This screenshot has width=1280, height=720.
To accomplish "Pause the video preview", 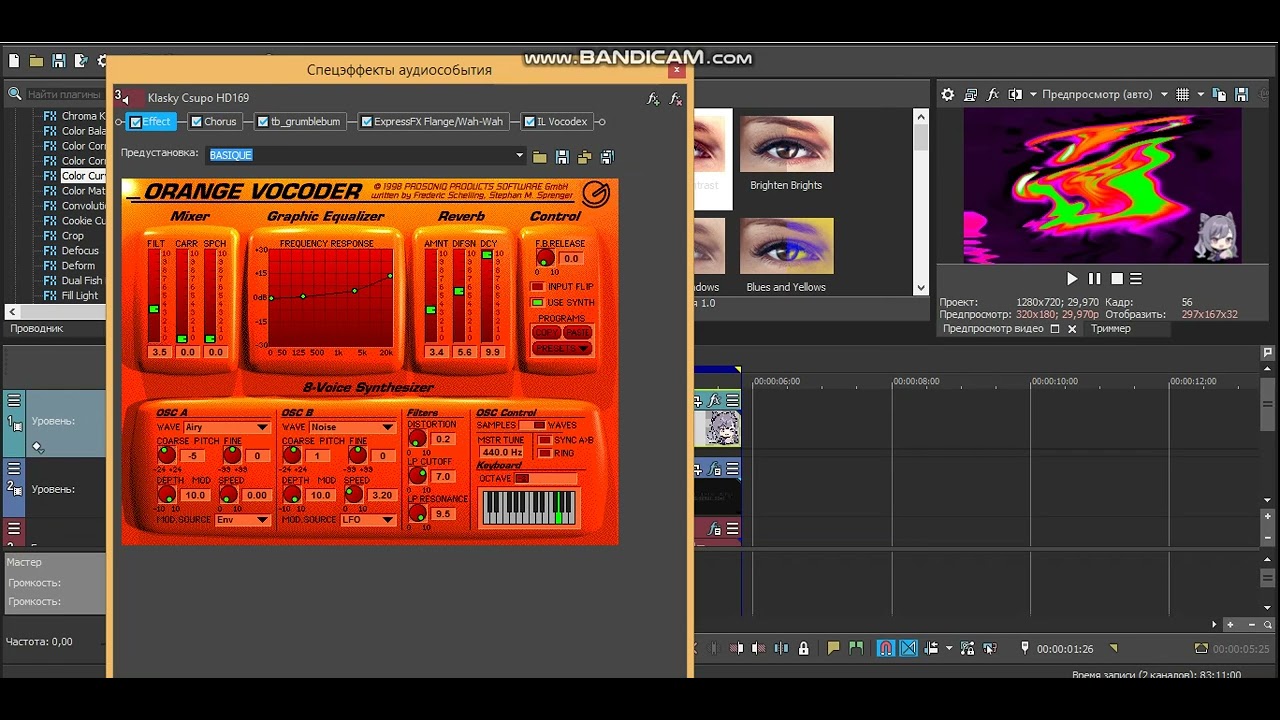I will (1094, 279).
